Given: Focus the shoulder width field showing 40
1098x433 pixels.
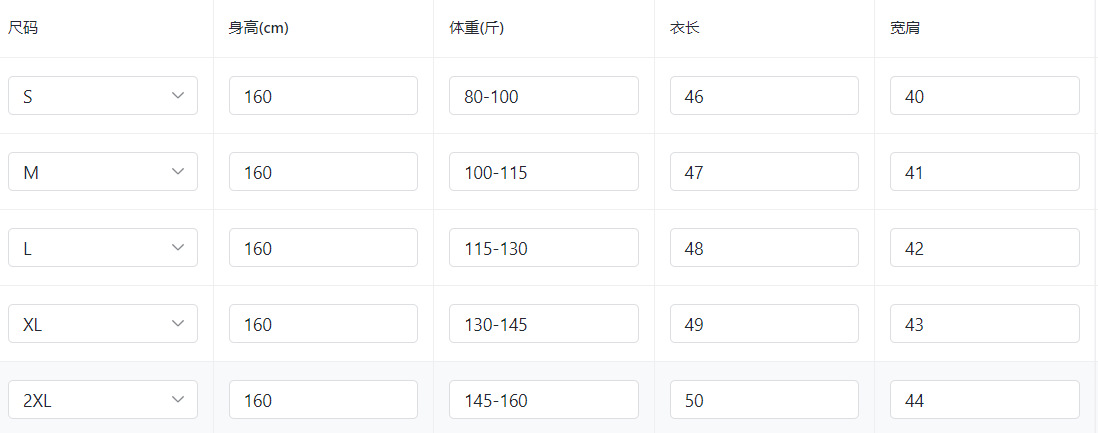Looking at the screenshot, I should [984, 96].
